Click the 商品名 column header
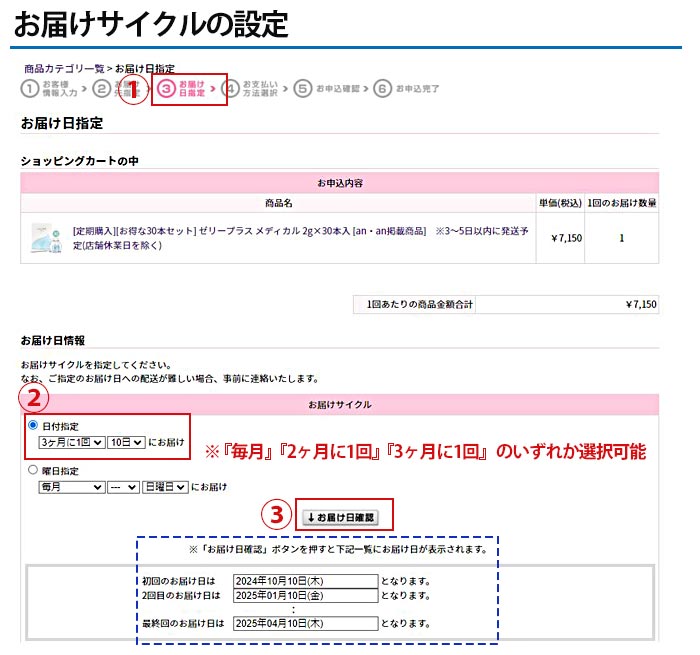This screenshot has height=655, width=700. click(279, 203)
